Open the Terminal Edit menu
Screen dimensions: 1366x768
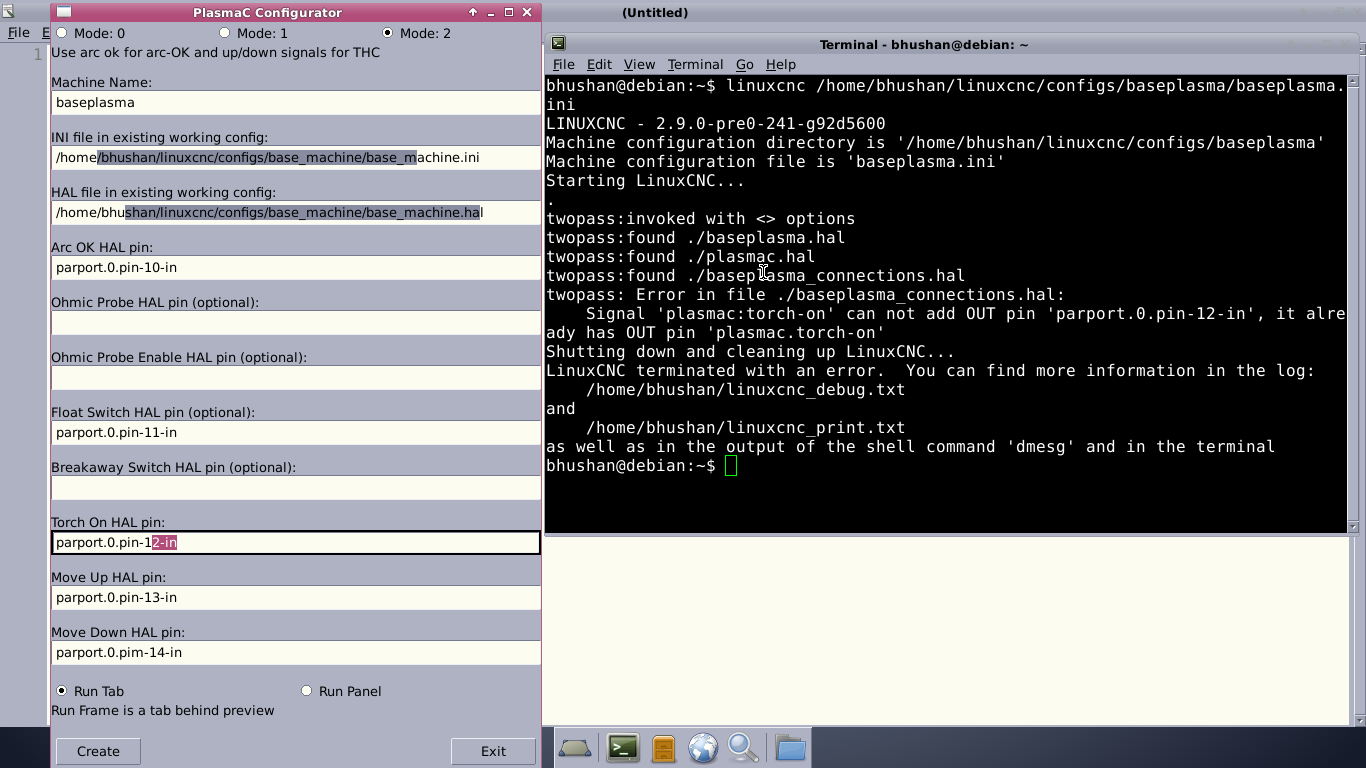(599, 64)
